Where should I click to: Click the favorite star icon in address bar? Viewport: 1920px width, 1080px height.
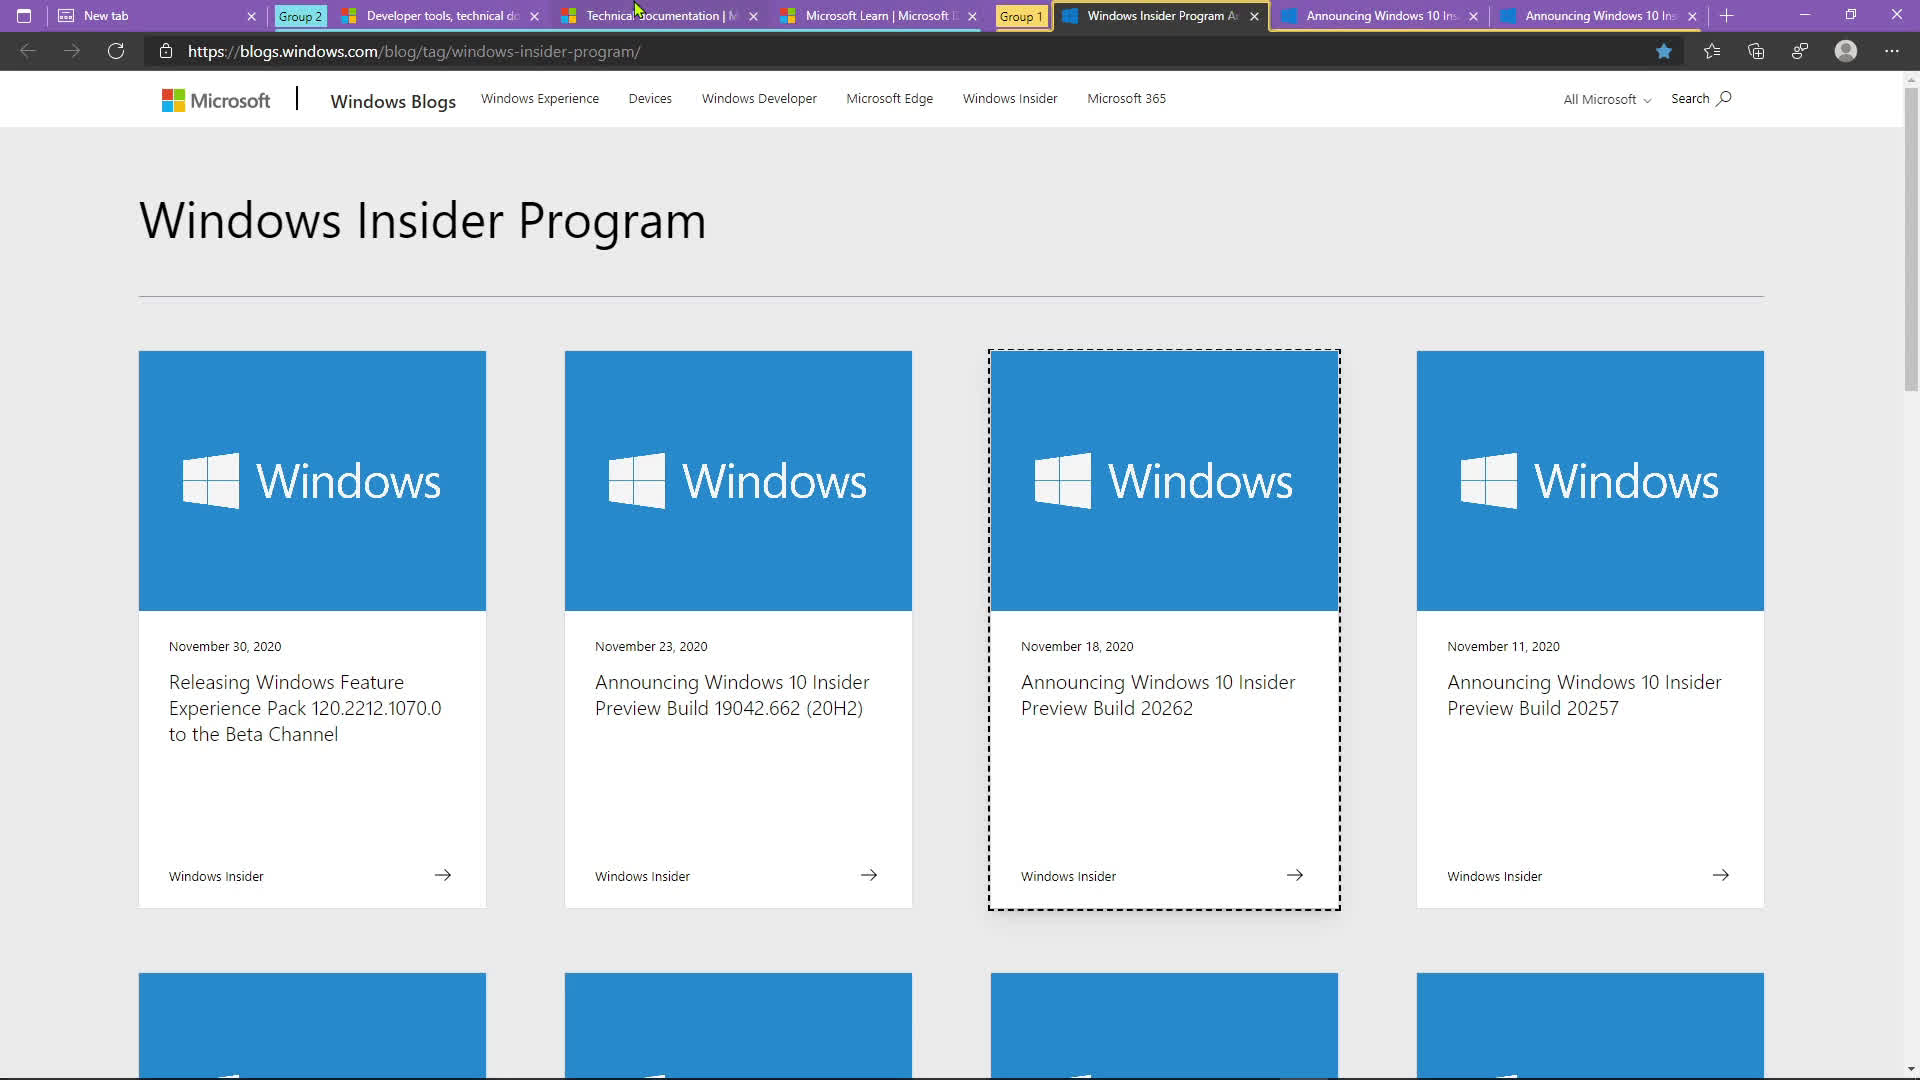tap(1664, 51)
